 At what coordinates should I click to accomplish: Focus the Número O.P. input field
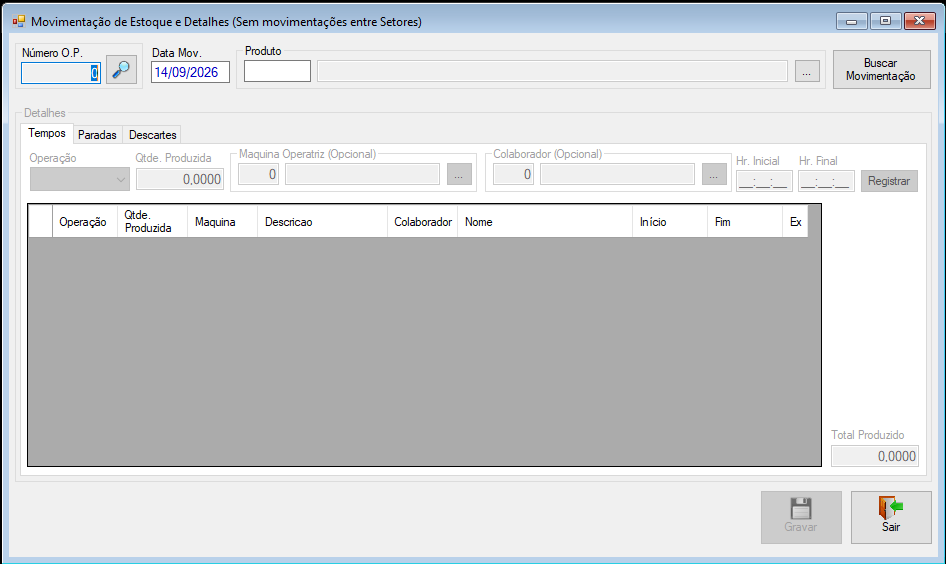(x=61, y=73)
